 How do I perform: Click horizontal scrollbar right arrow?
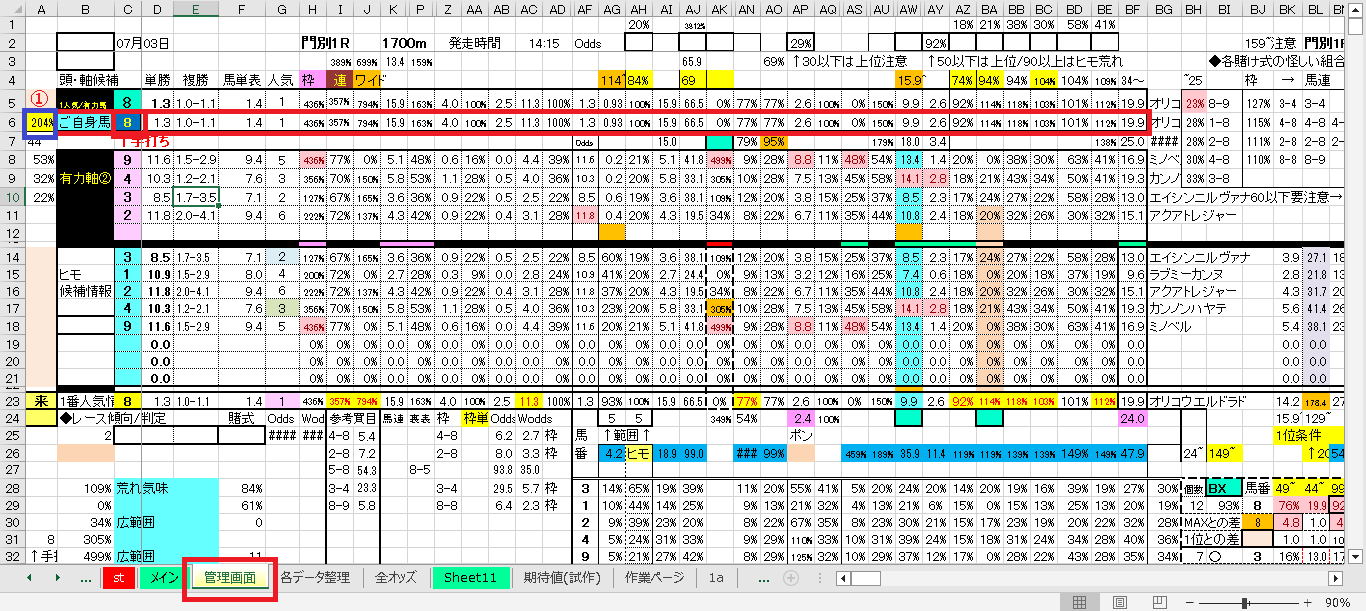pos(1335,578)
